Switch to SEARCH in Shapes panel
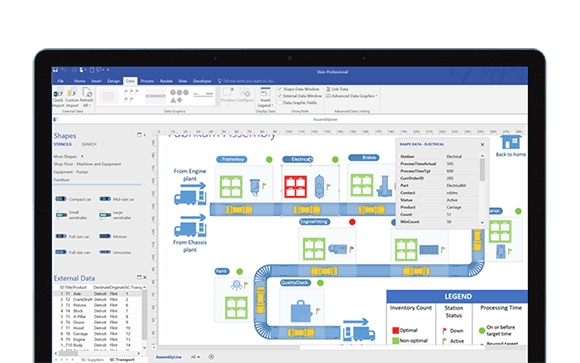 click(89, 144)
